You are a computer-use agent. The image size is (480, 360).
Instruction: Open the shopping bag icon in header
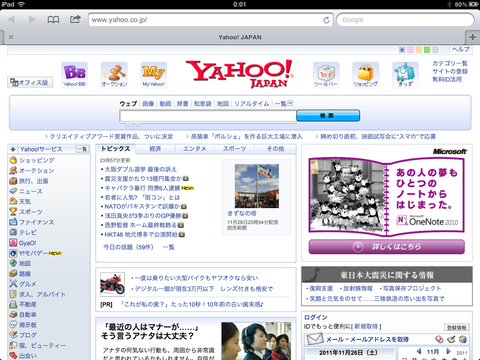(366, 75)
